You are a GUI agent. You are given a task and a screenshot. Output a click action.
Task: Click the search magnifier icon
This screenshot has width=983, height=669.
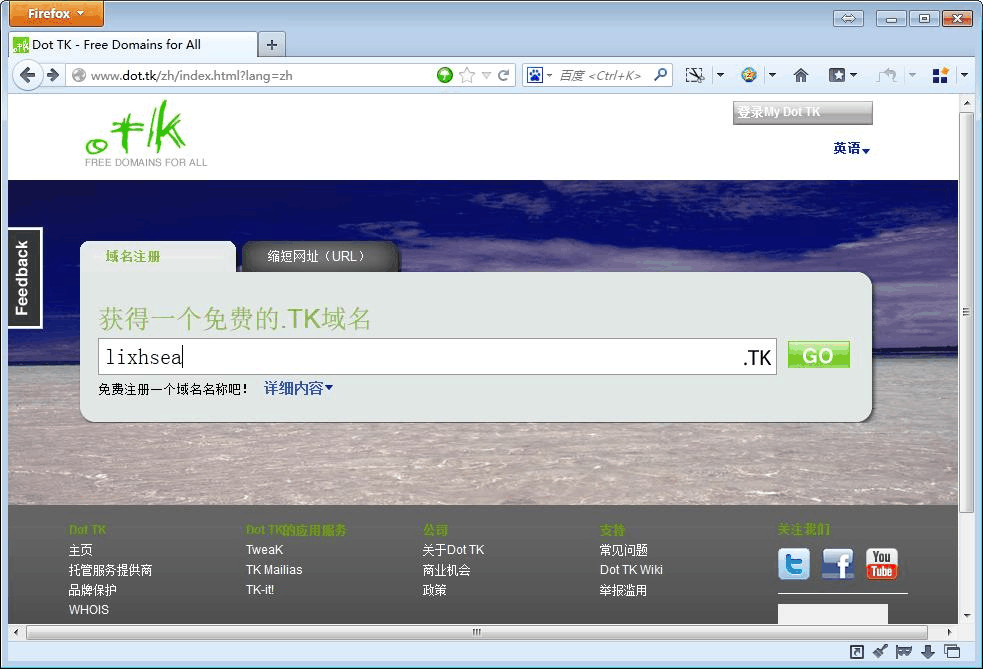coord(660,75)
